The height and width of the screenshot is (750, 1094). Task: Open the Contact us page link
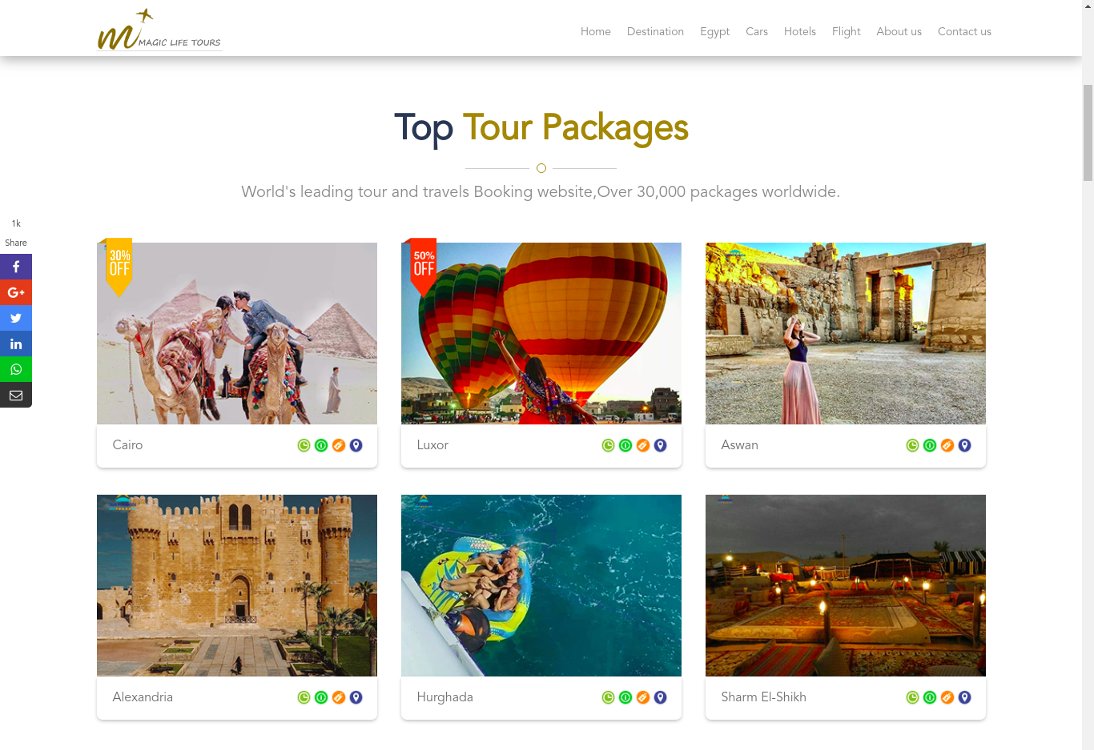coord(964,31)
